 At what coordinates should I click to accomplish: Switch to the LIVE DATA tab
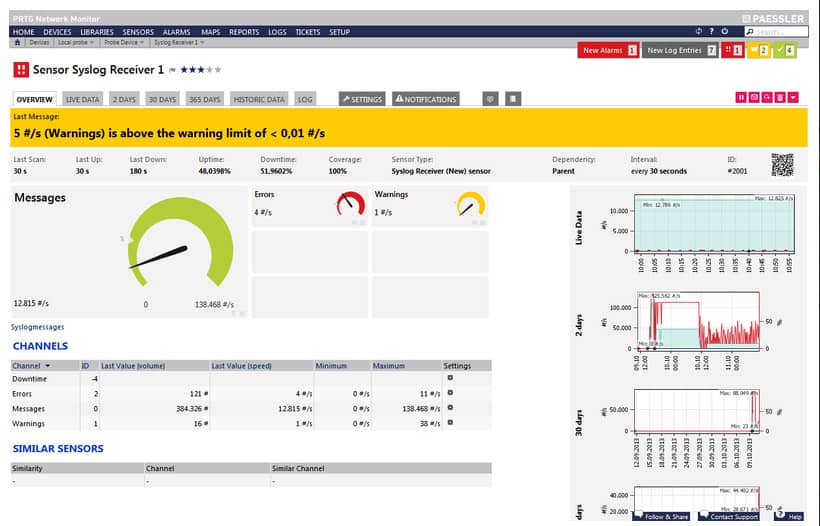pos(83,99)
